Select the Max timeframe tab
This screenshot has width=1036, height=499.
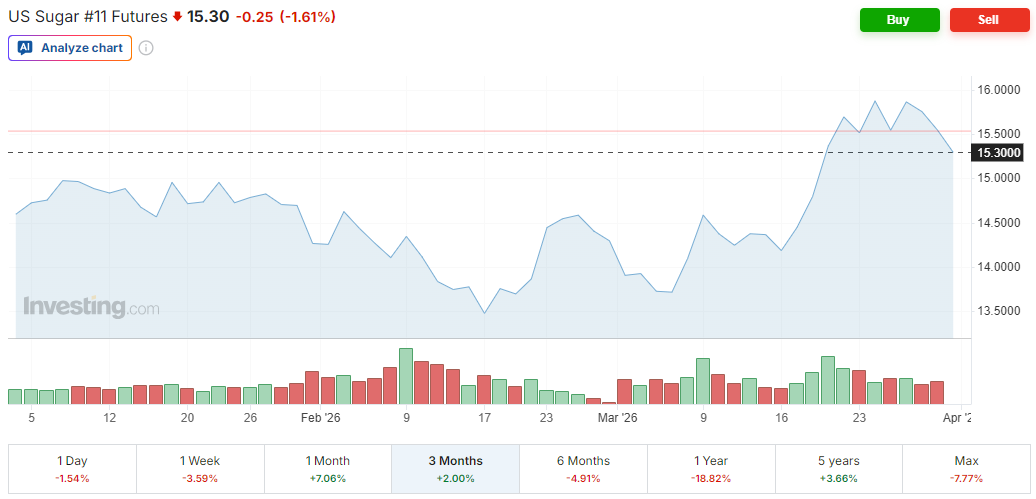pyautogui.click(x=966, y=468)
